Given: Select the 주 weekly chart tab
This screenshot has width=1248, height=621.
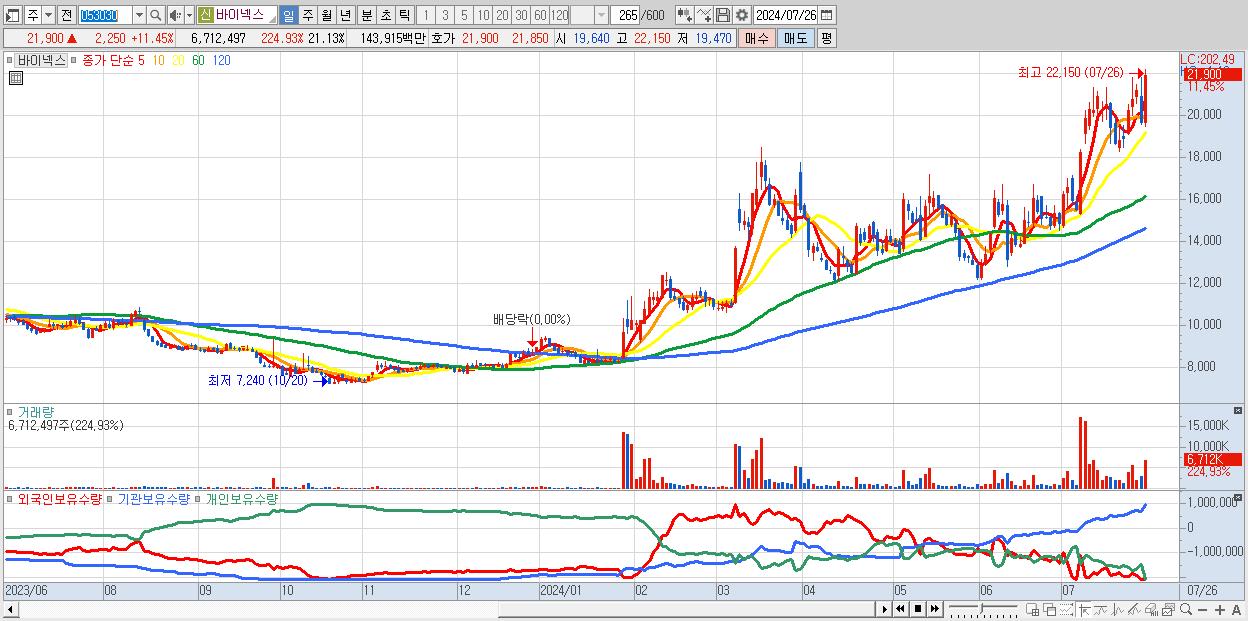Looking at the screenshot, I should [307, 15].
